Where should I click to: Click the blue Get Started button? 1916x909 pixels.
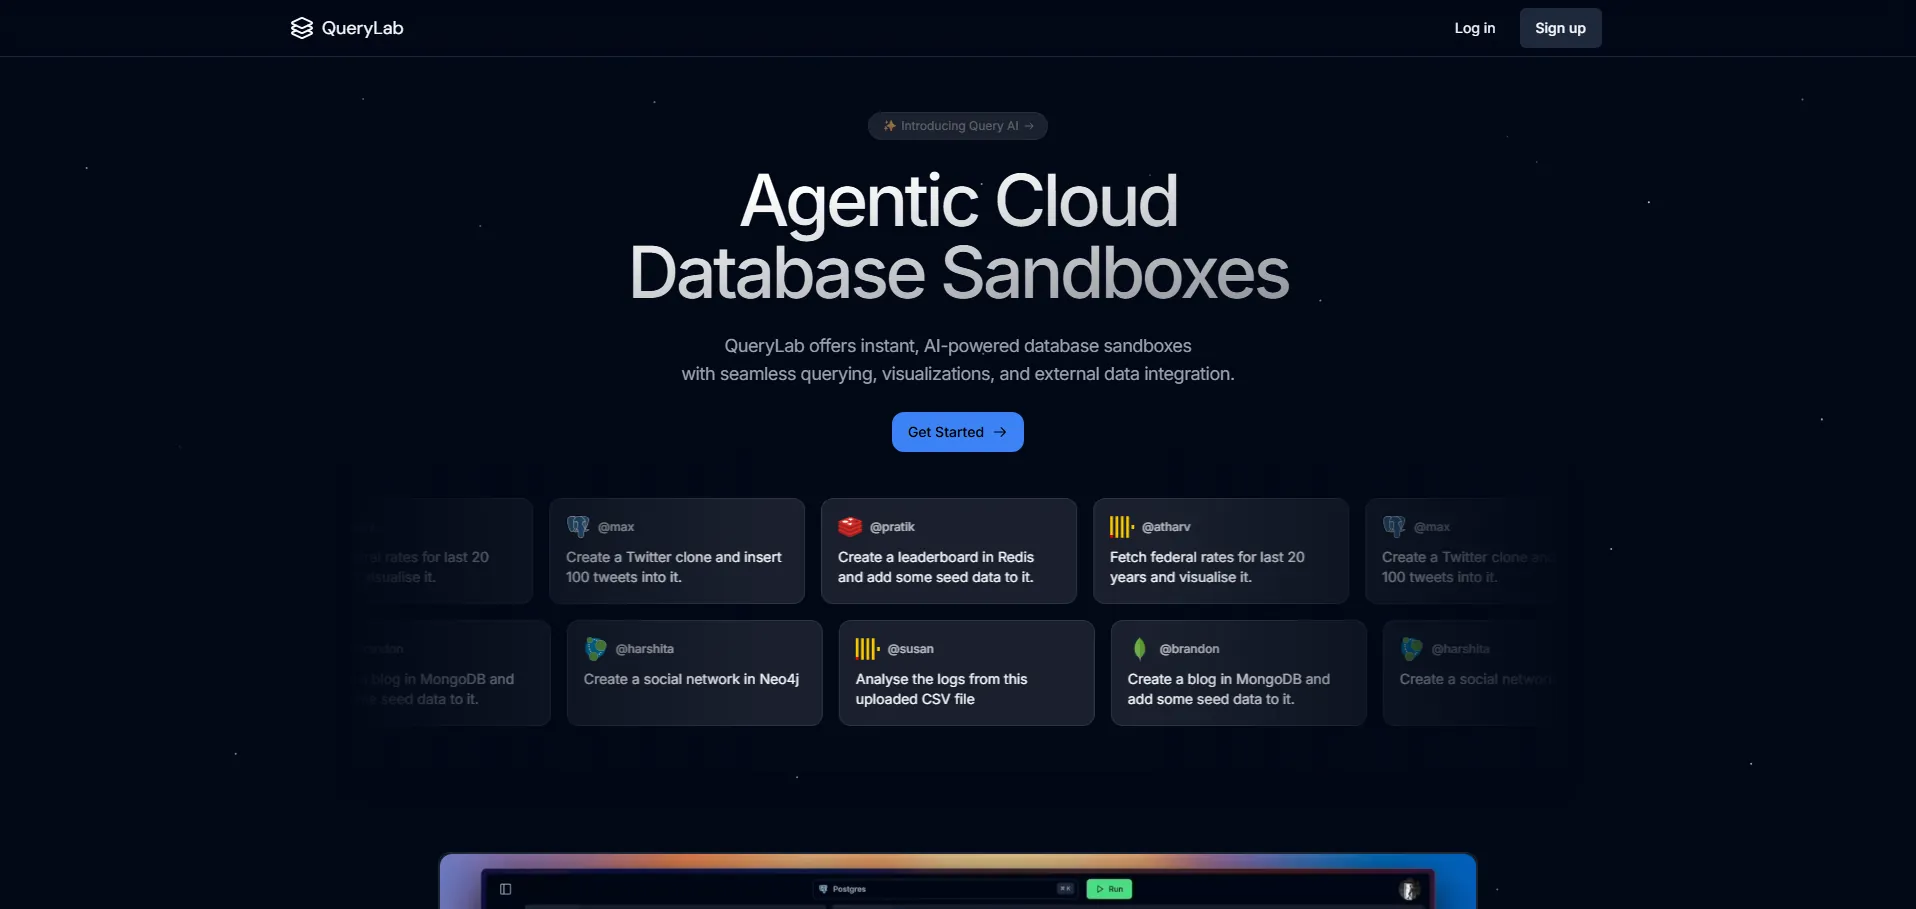click(x=957, y=432)
